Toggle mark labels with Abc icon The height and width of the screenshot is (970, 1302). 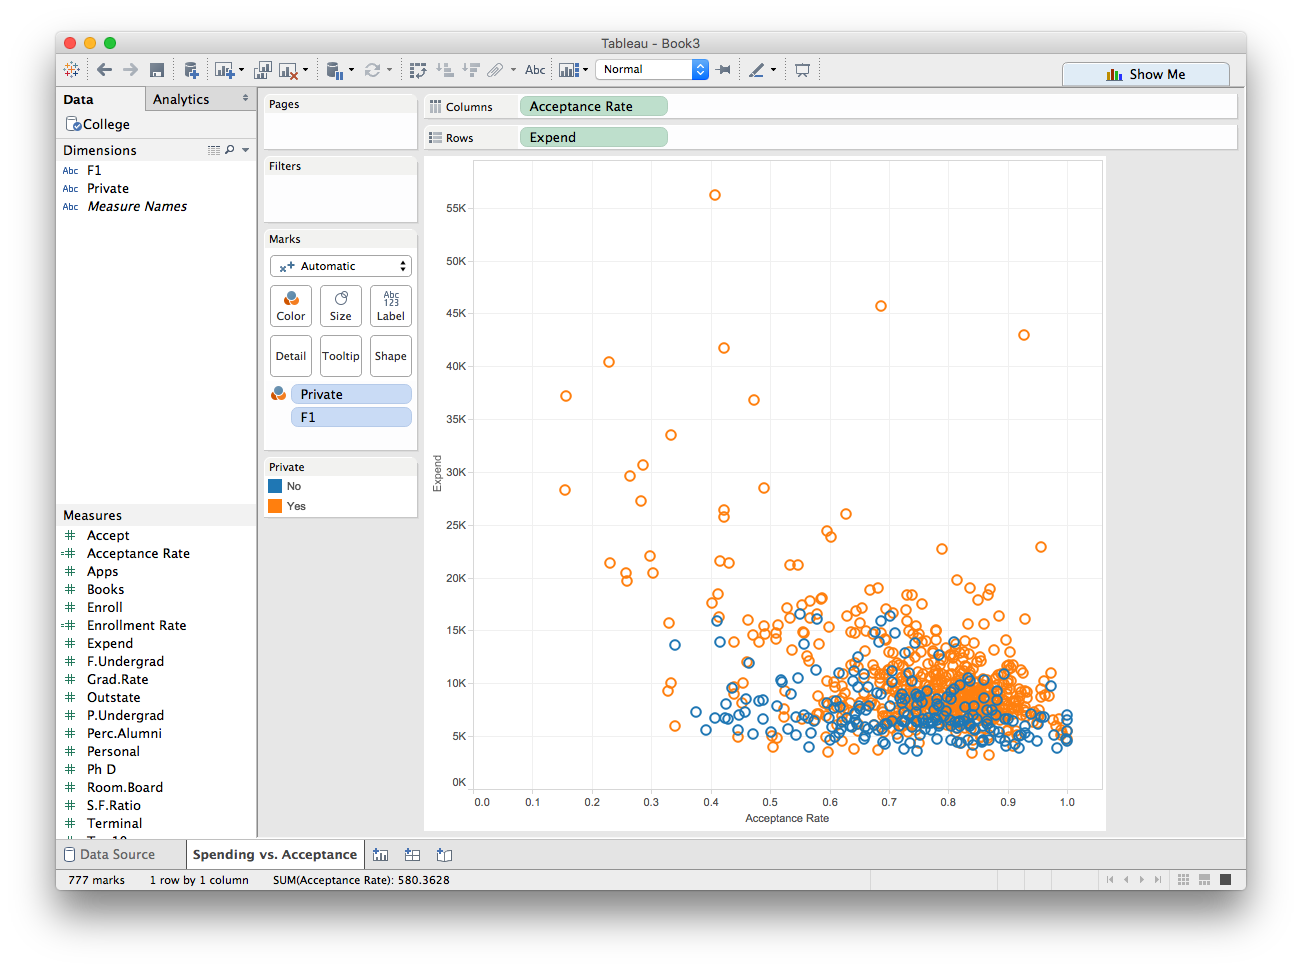point(535,70)
